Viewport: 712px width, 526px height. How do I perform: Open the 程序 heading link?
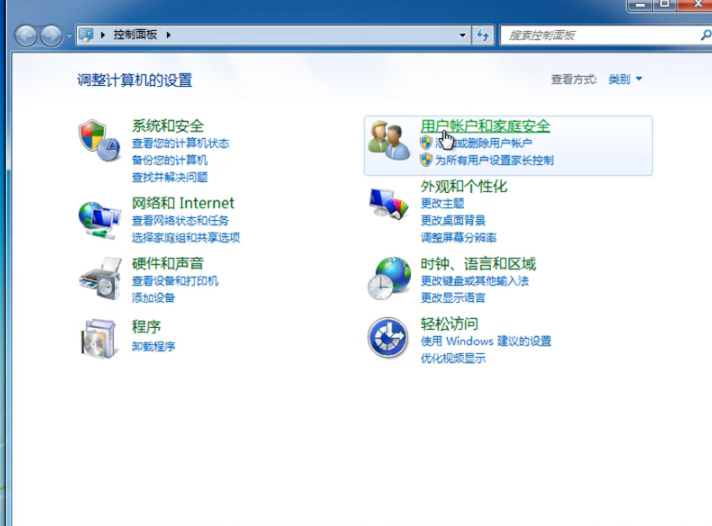coord(146,327)
